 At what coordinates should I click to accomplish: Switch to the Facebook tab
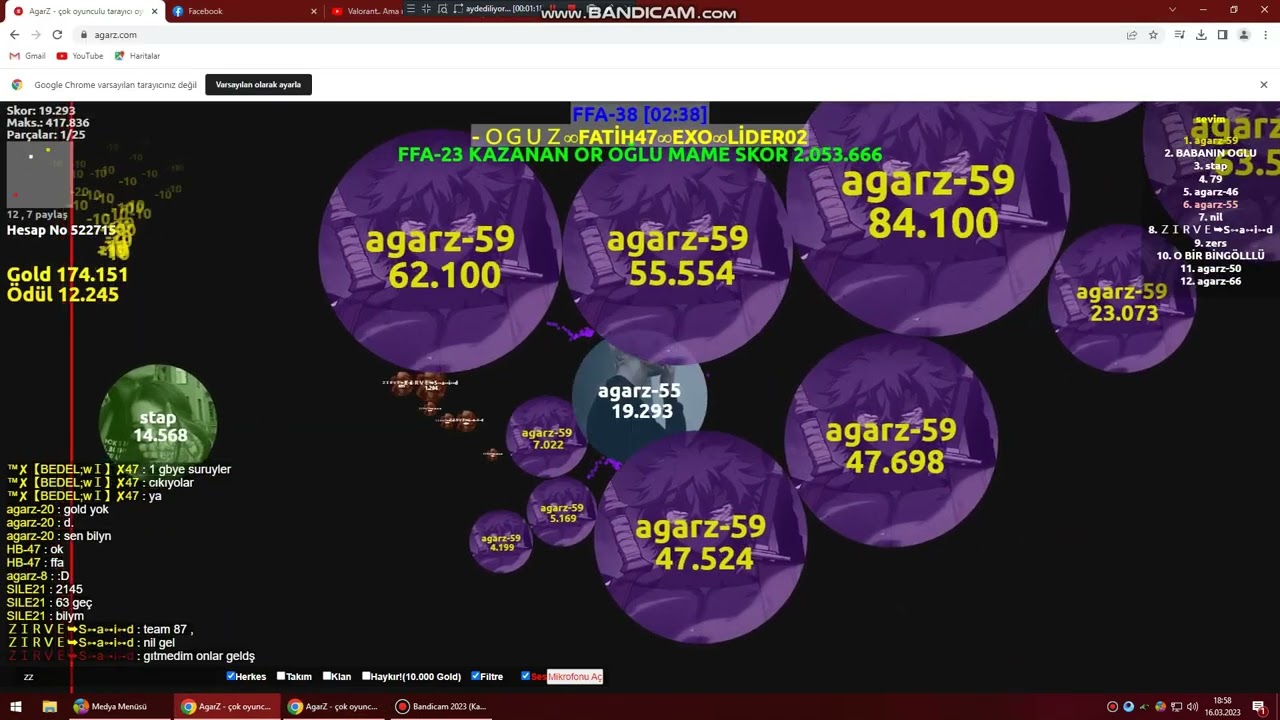(243, 11)
